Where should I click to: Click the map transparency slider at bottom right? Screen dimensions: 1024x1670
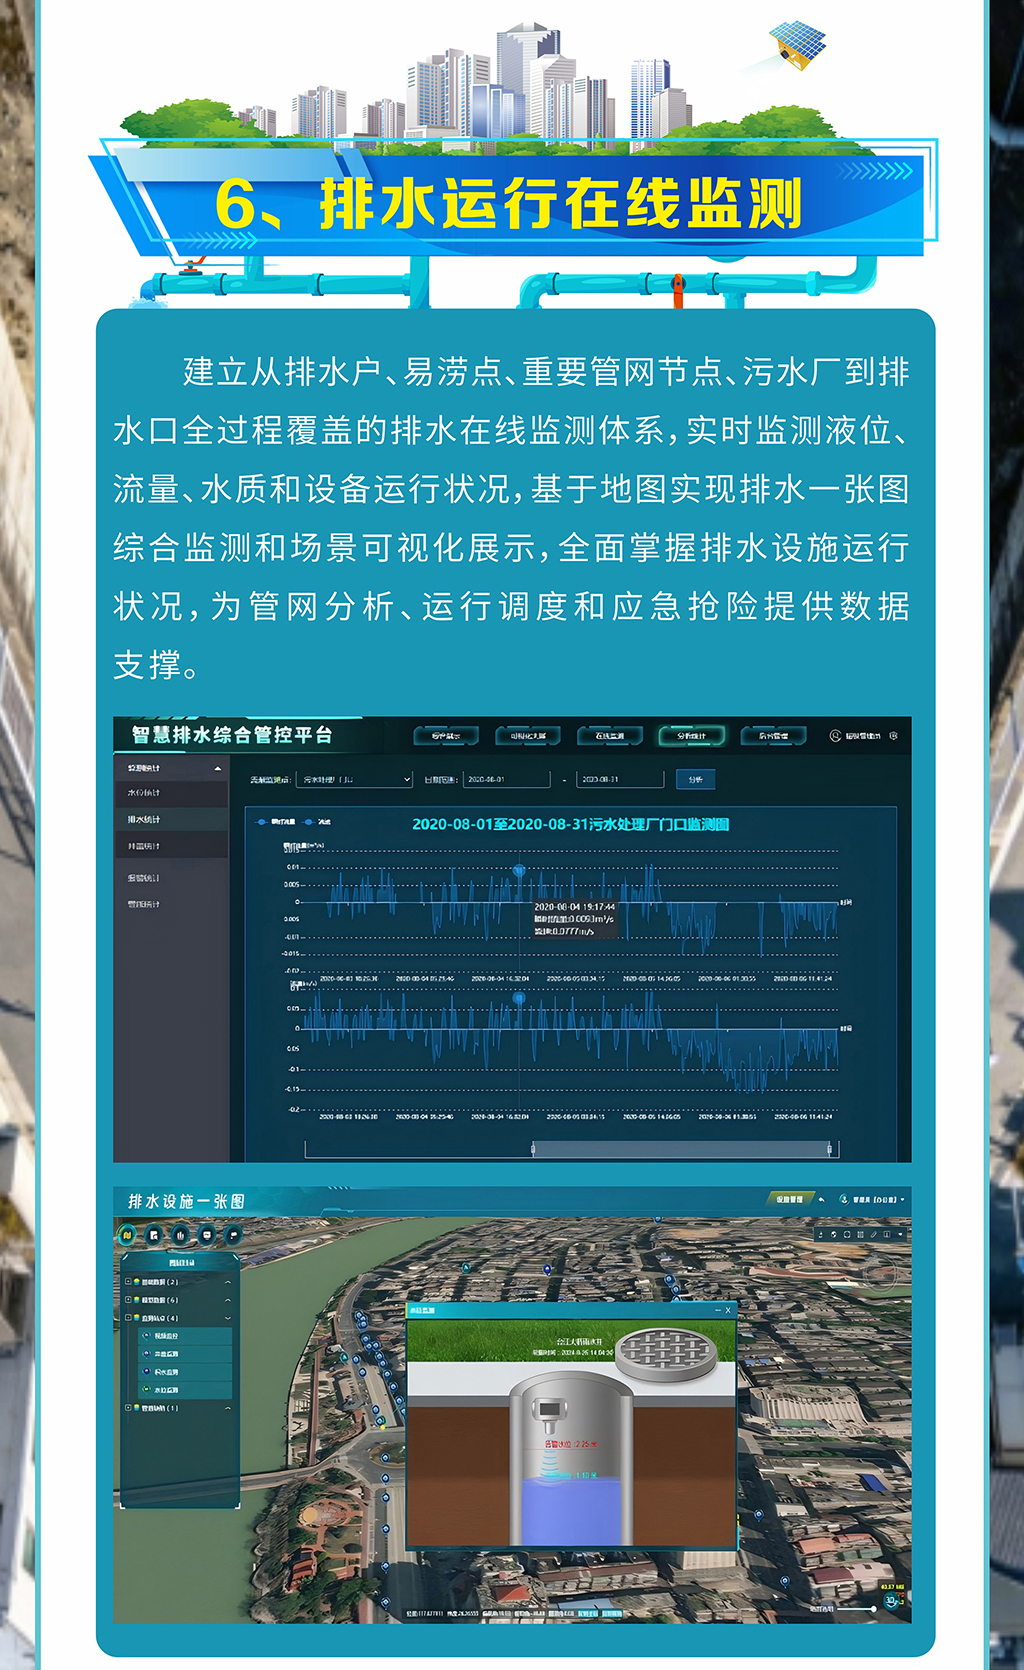click(857, 1609)
